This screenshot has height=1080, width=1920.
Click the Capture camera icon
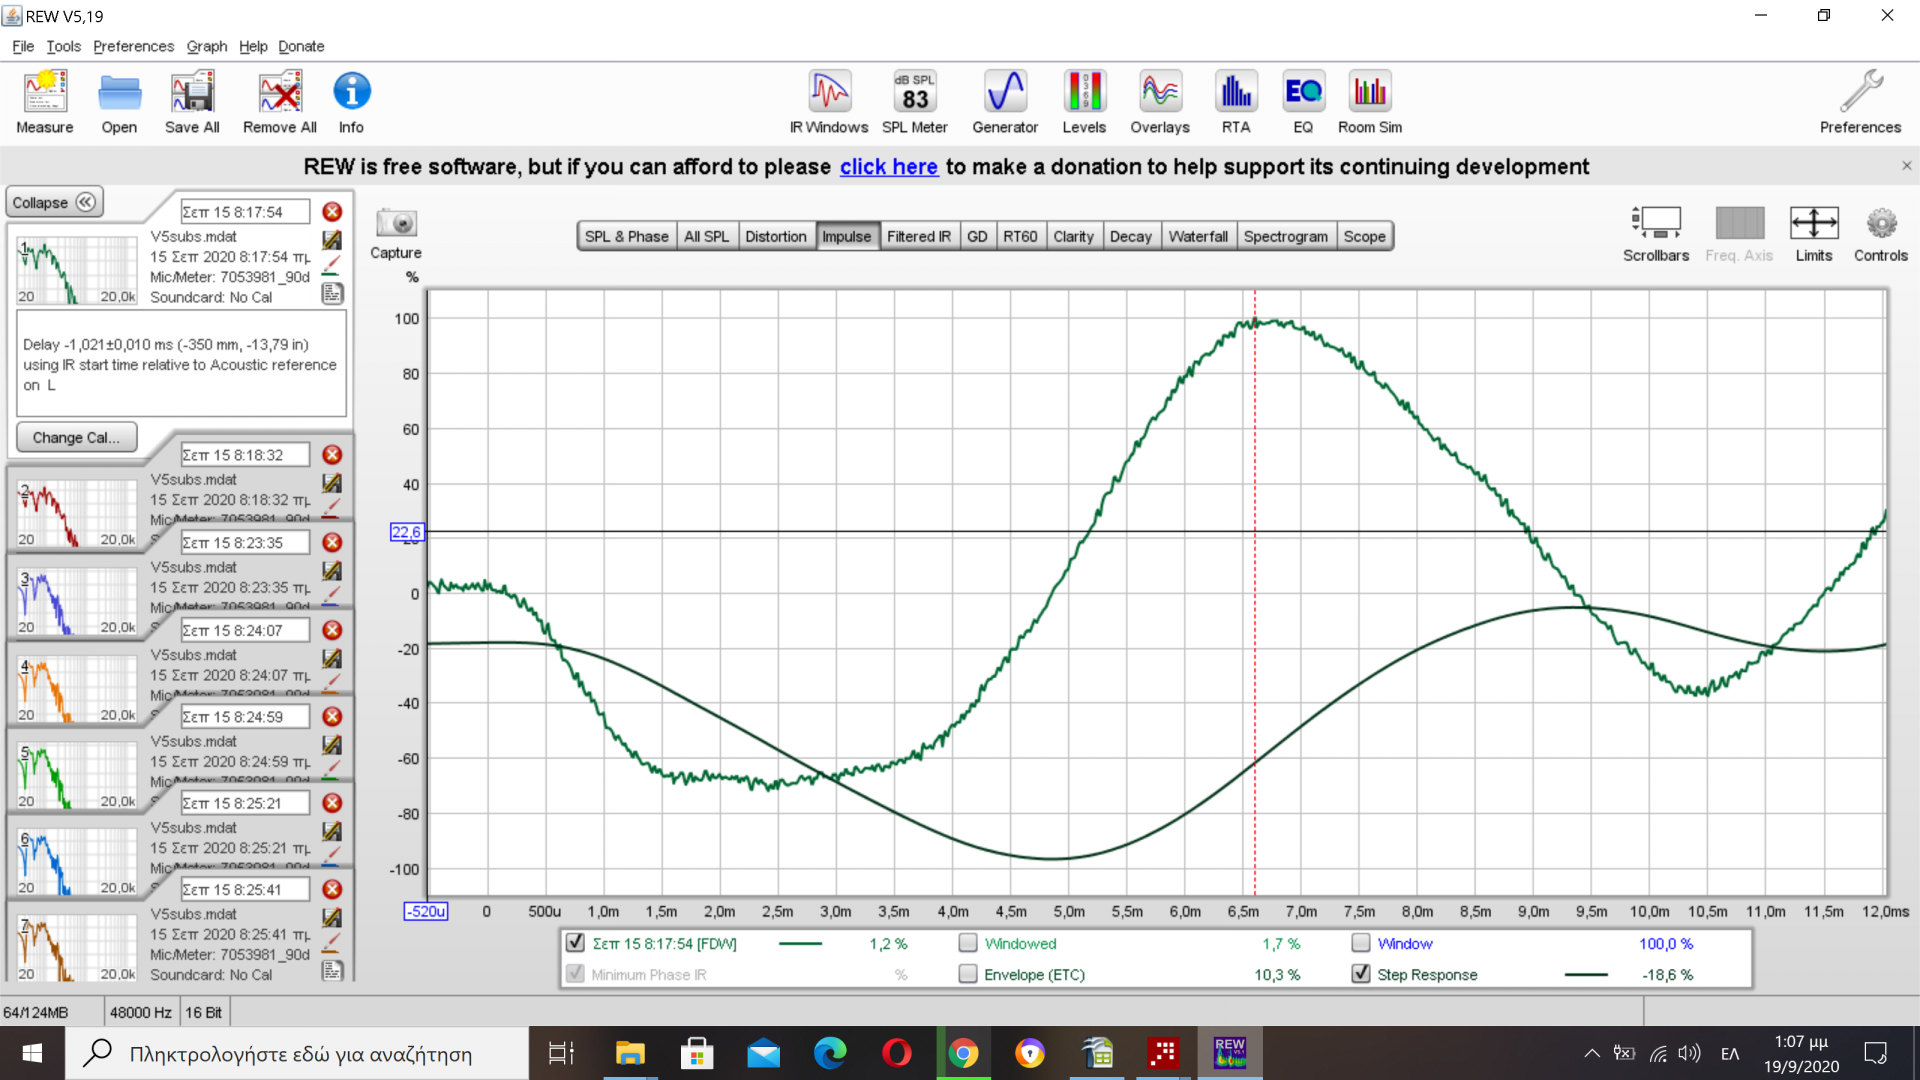pos(396,224)
